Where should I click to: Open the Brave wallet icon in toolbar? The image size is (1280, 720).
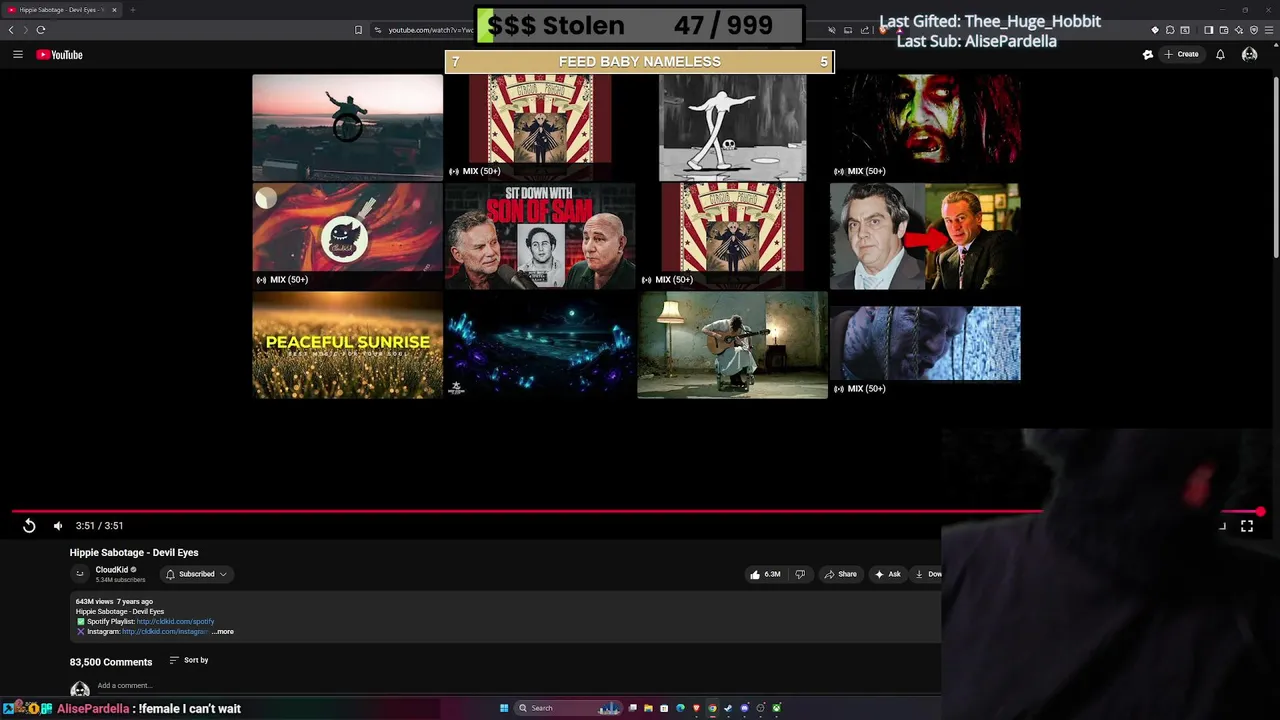coord(1223,30)
